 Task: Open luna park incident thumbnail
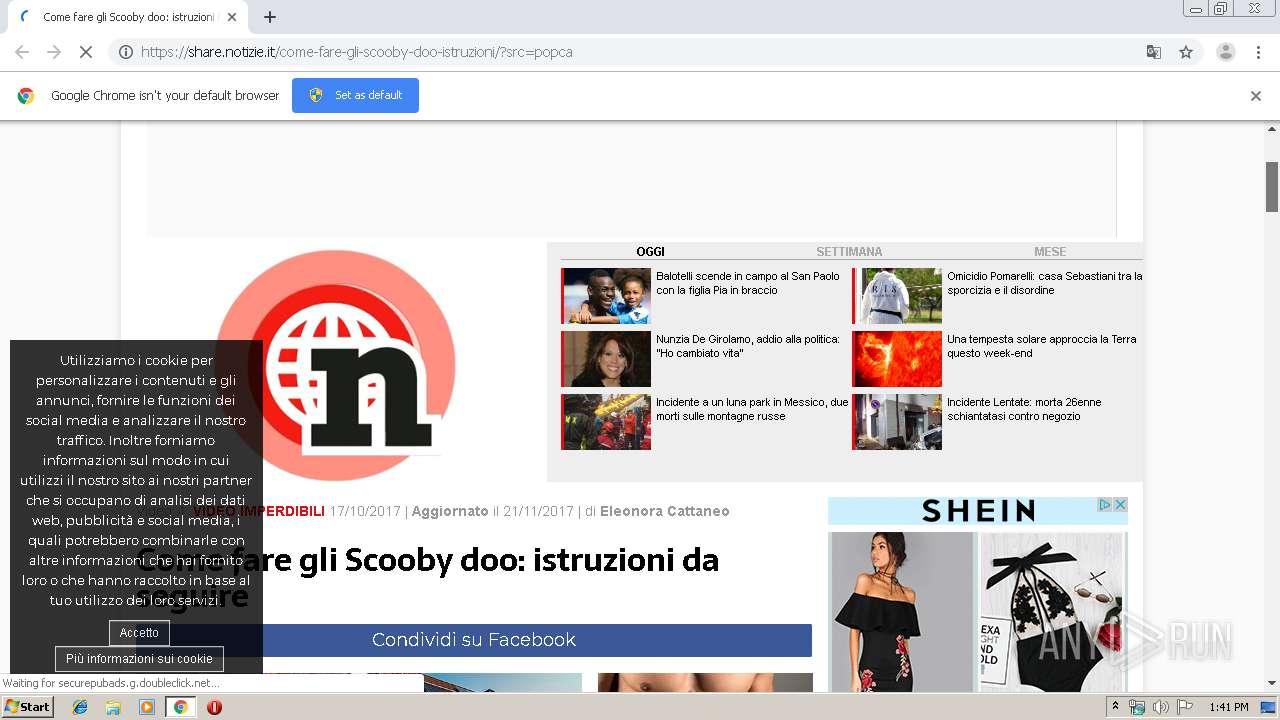[606, 422]
